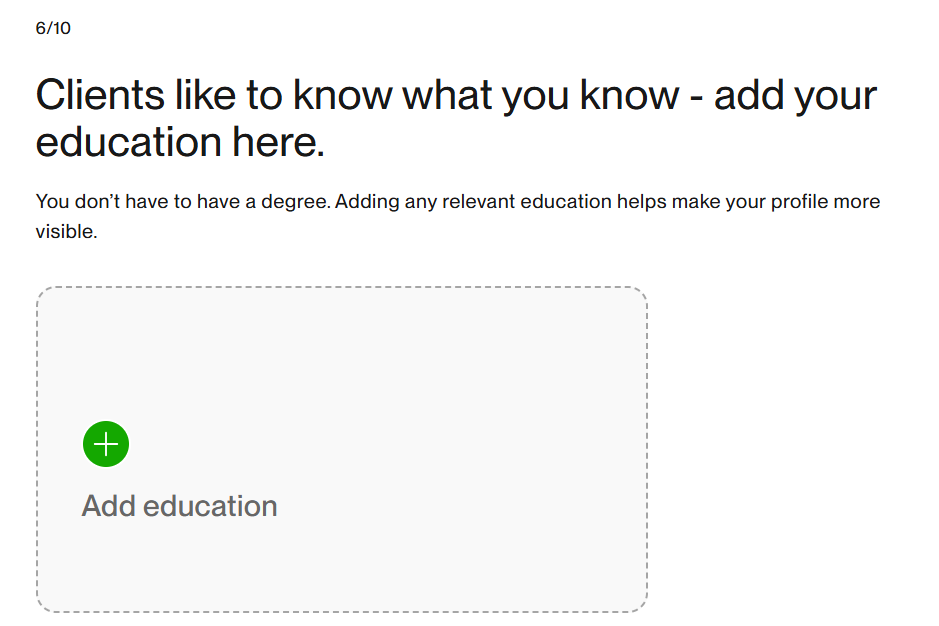
Task: Click the step counter showing 6/10
Action: 53,28
